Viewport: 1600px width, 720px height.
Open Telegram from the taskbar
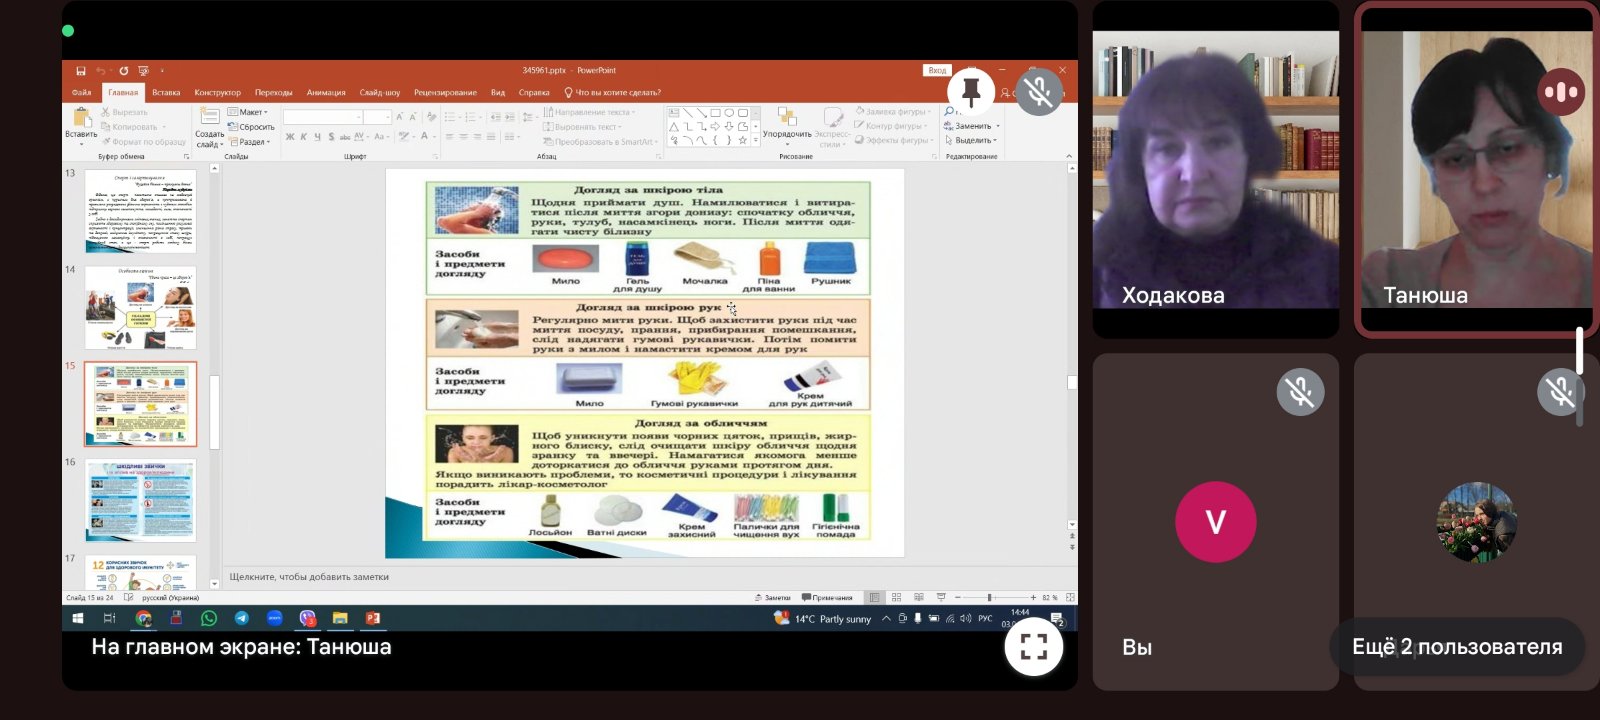241,619
